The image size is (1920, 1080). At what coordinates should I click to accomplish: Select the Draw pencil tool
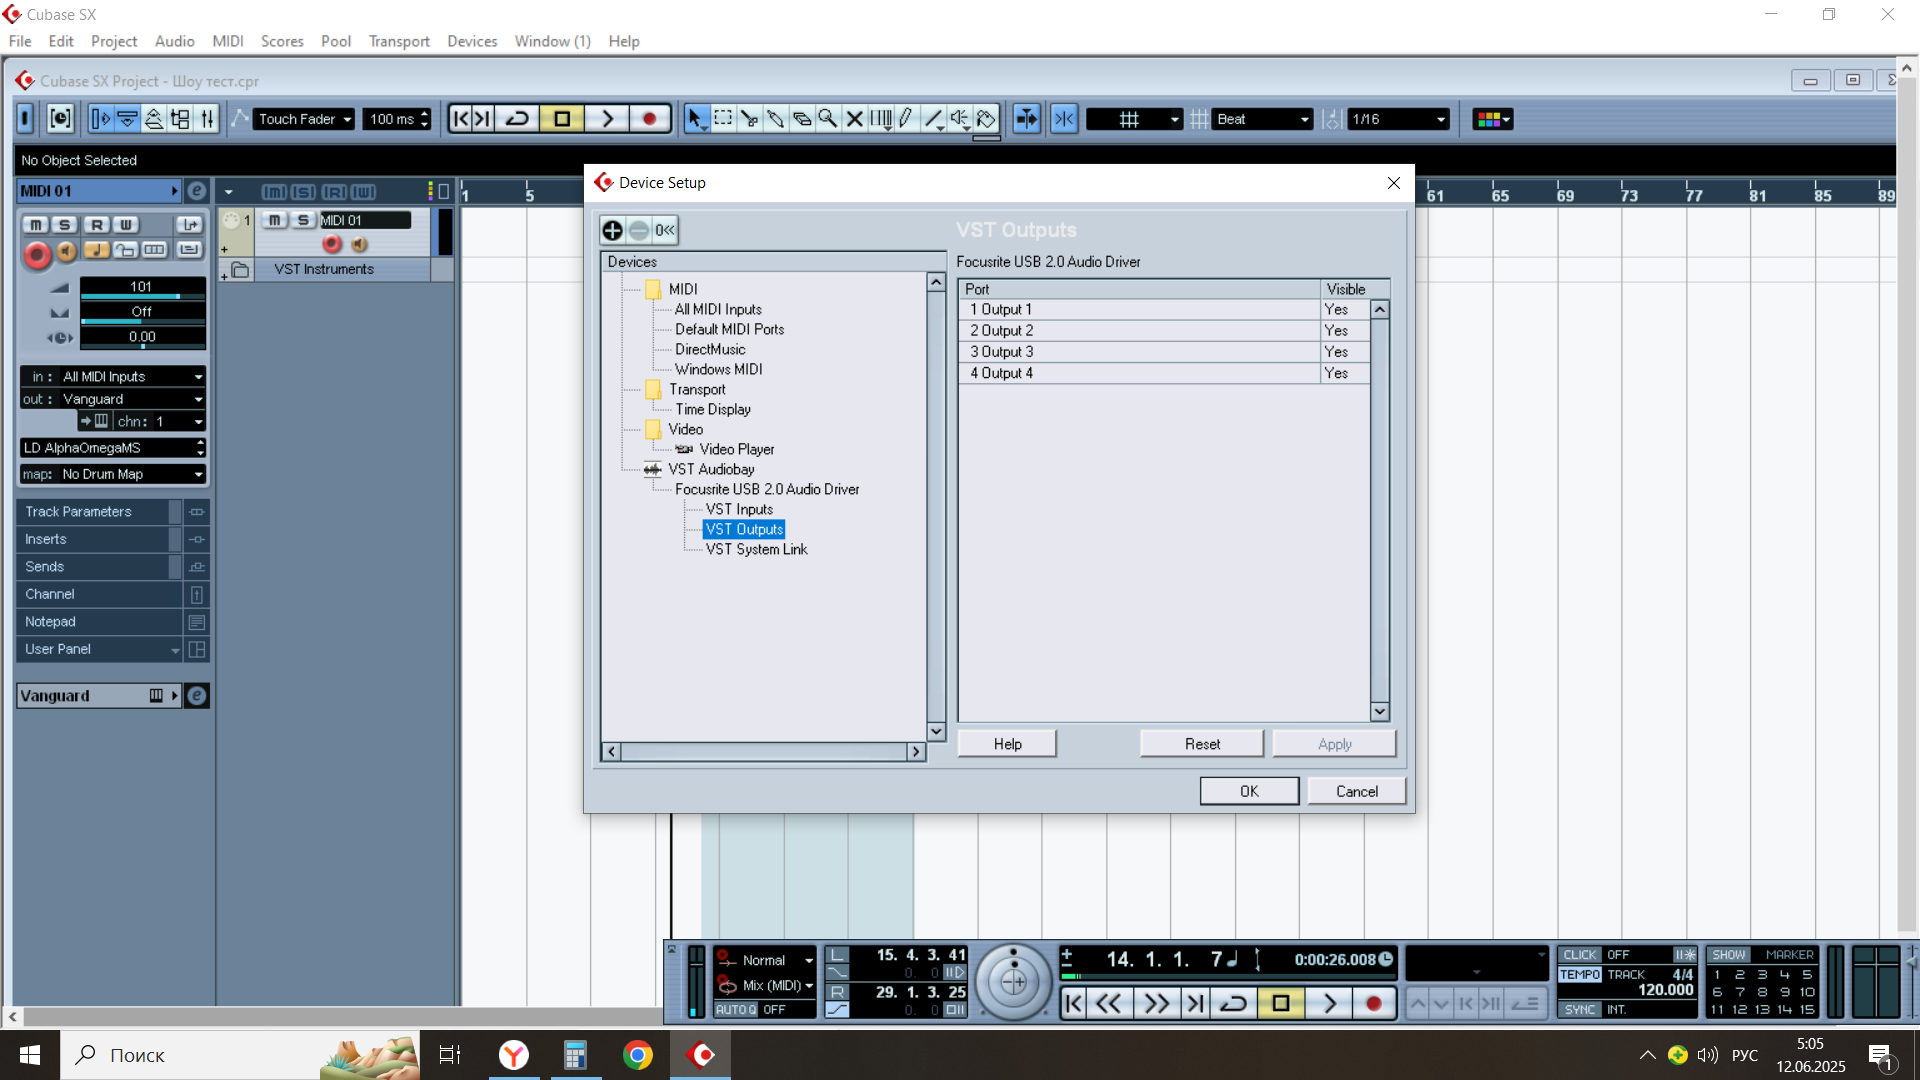point(906,119)
